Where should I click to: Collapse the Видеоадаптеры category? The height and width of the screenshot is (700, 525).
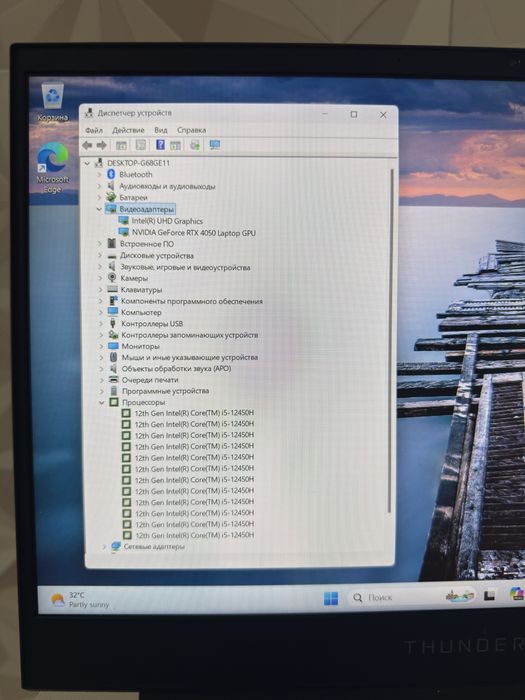coord(99,209)
